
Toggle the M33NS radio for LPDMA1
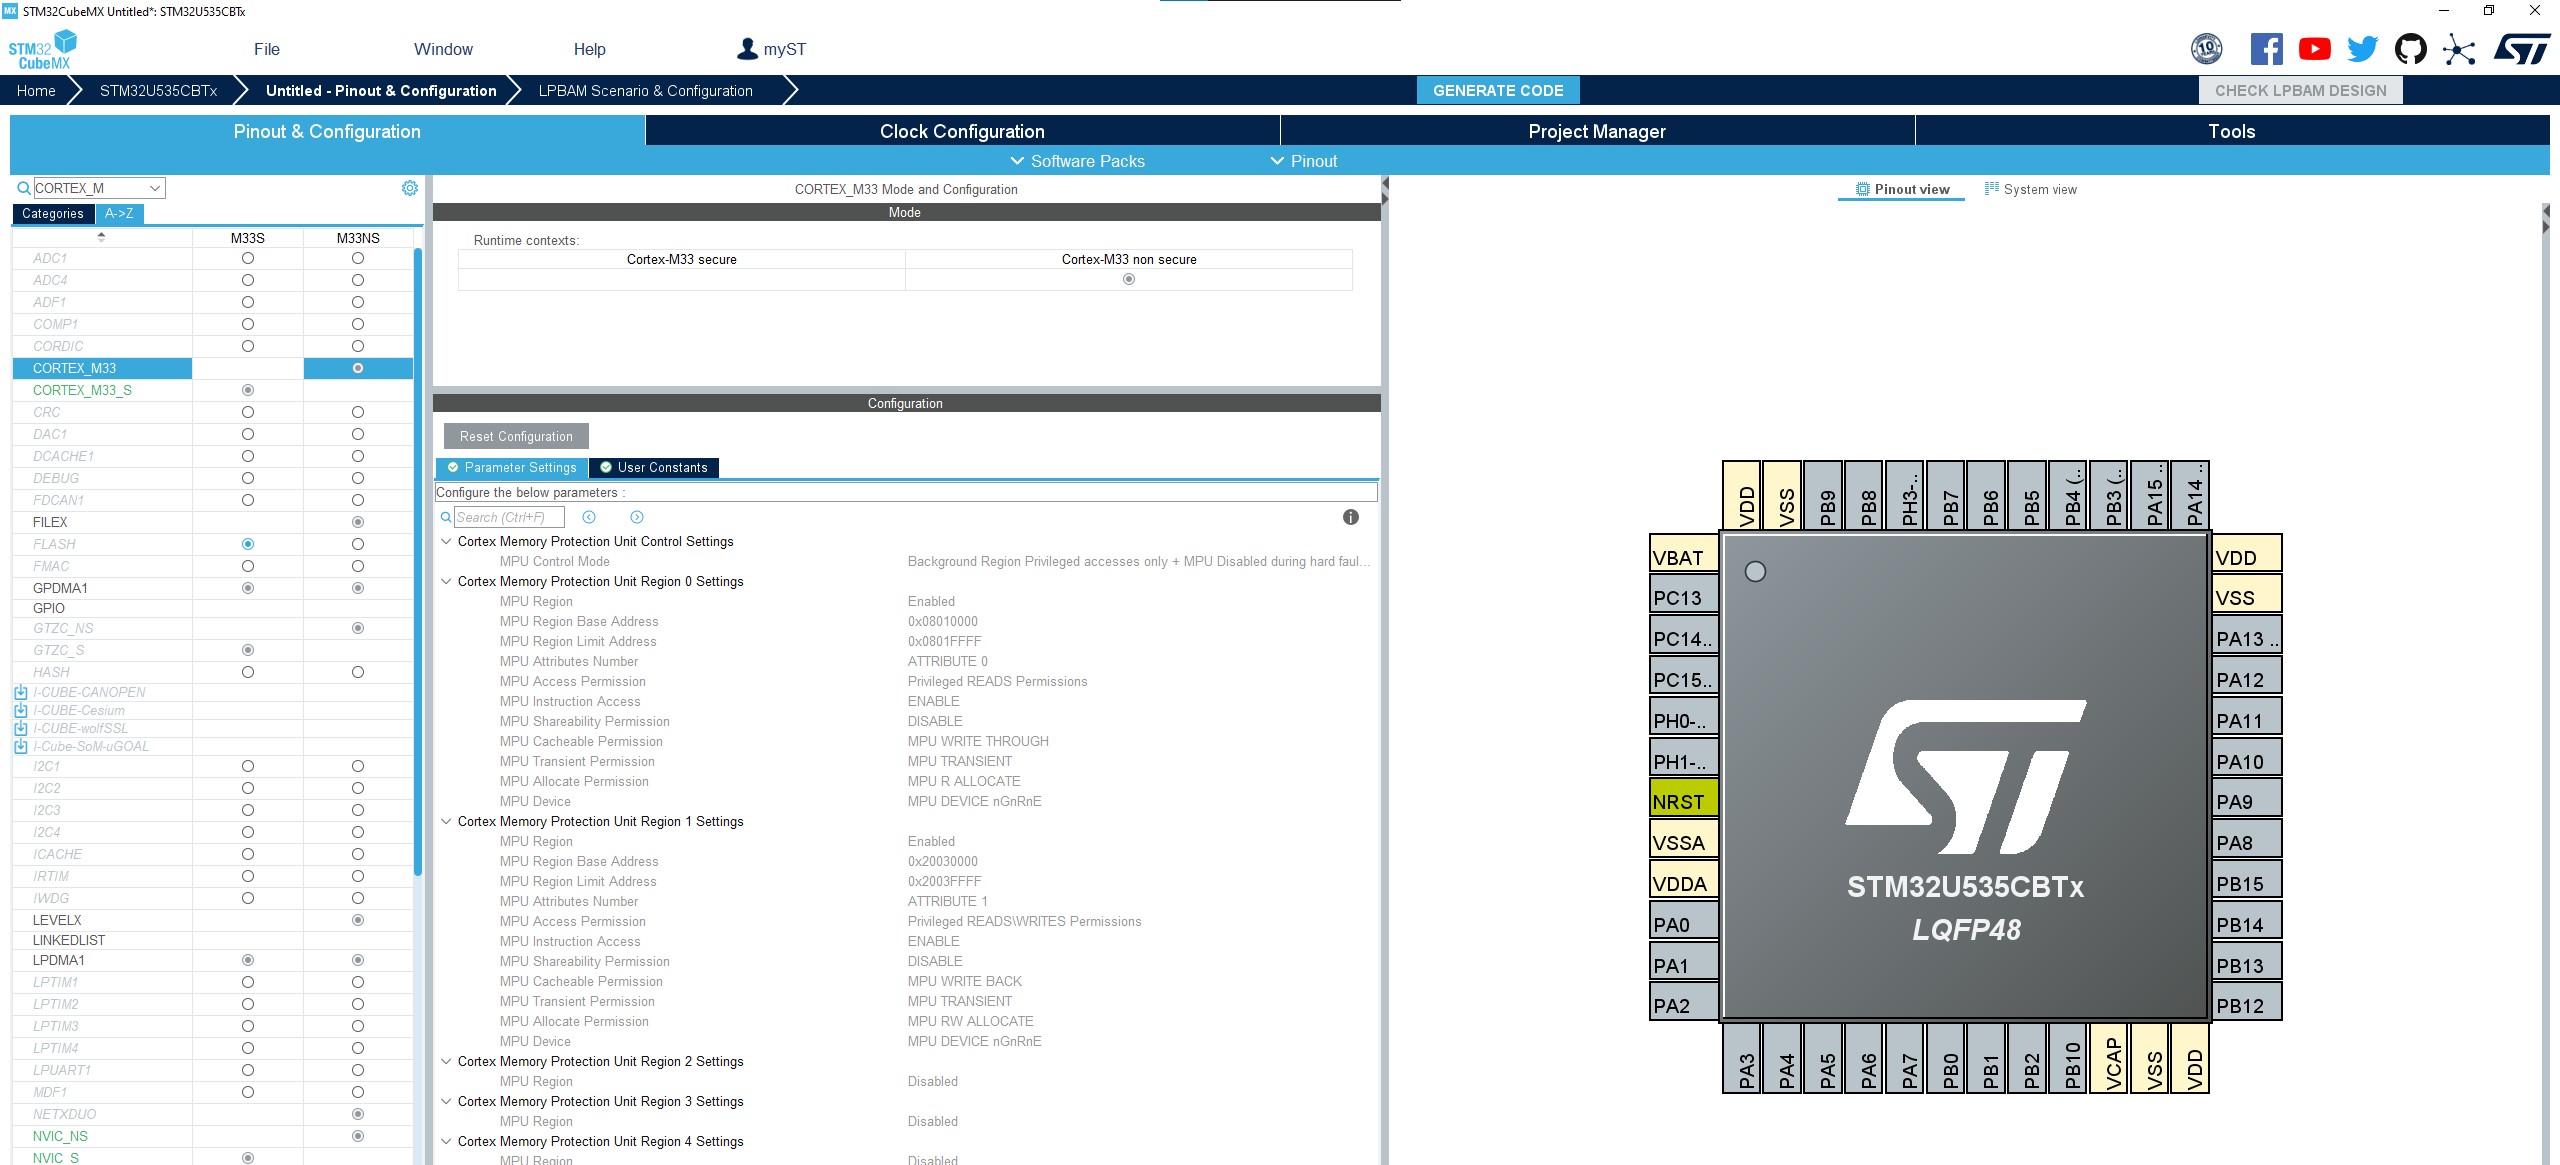[x=358, y=960]
